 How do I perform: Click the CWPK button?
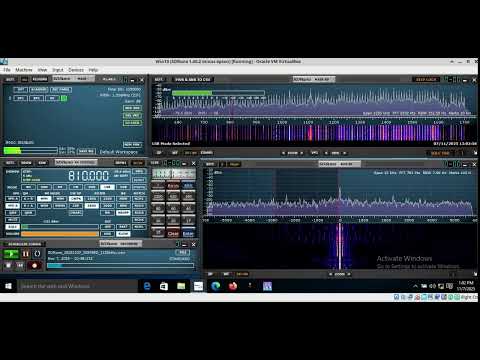[76, 199]
